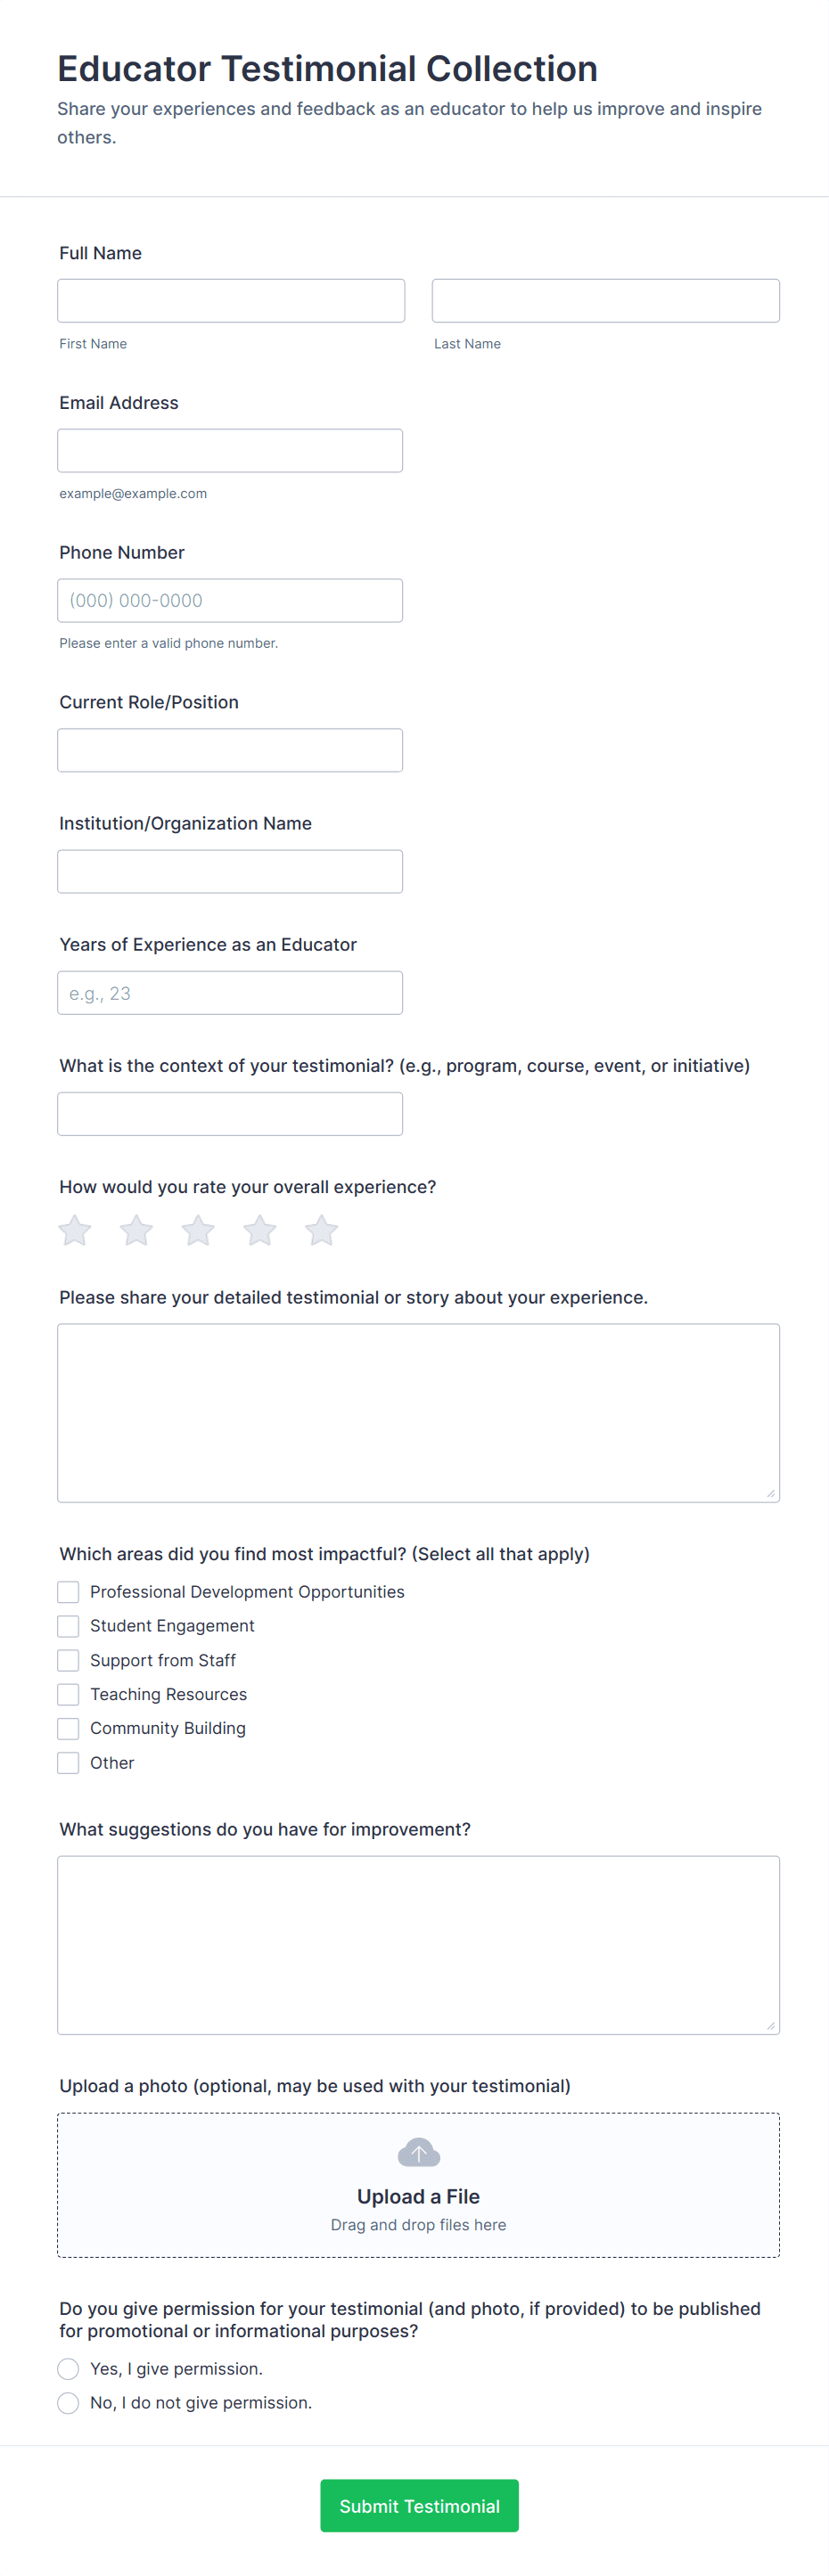Tick the Other checkbox

(x=68, y=1763)
